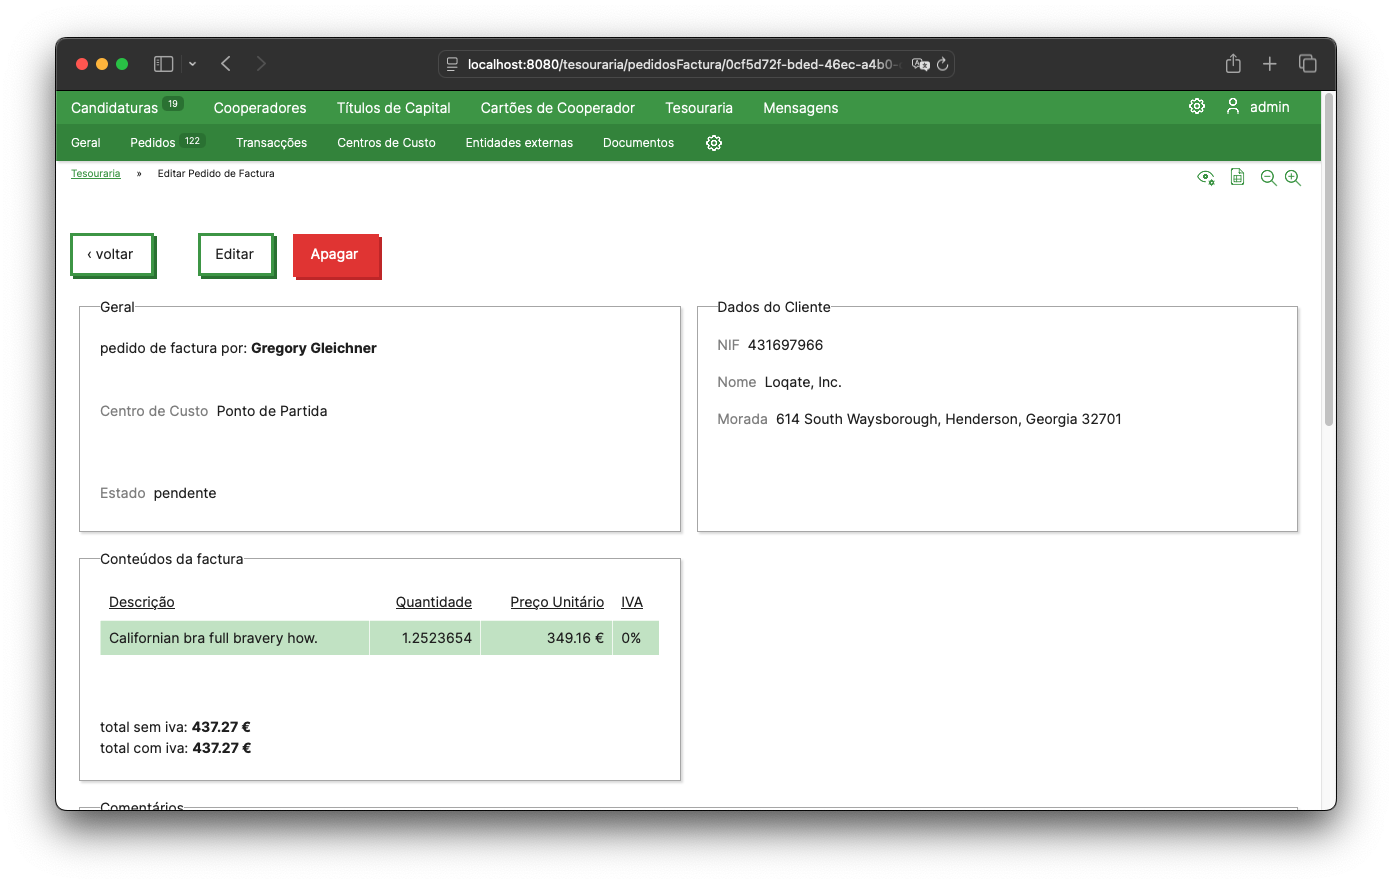
Task: Zoom out with the minus magnifier icon
Action: click(x=1268, y=178)
